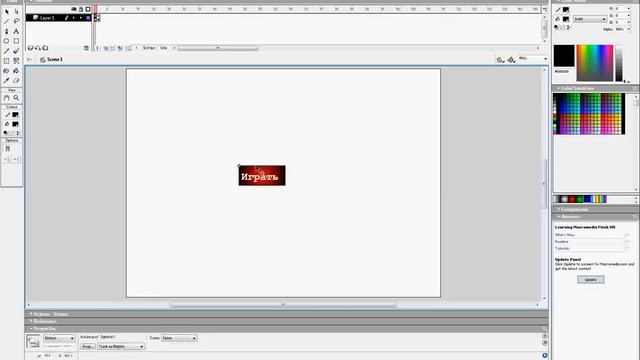This screenshot has height=360, width=640.
Task: Click the Color Mixer brightness slider
Action: pos(619,63)
